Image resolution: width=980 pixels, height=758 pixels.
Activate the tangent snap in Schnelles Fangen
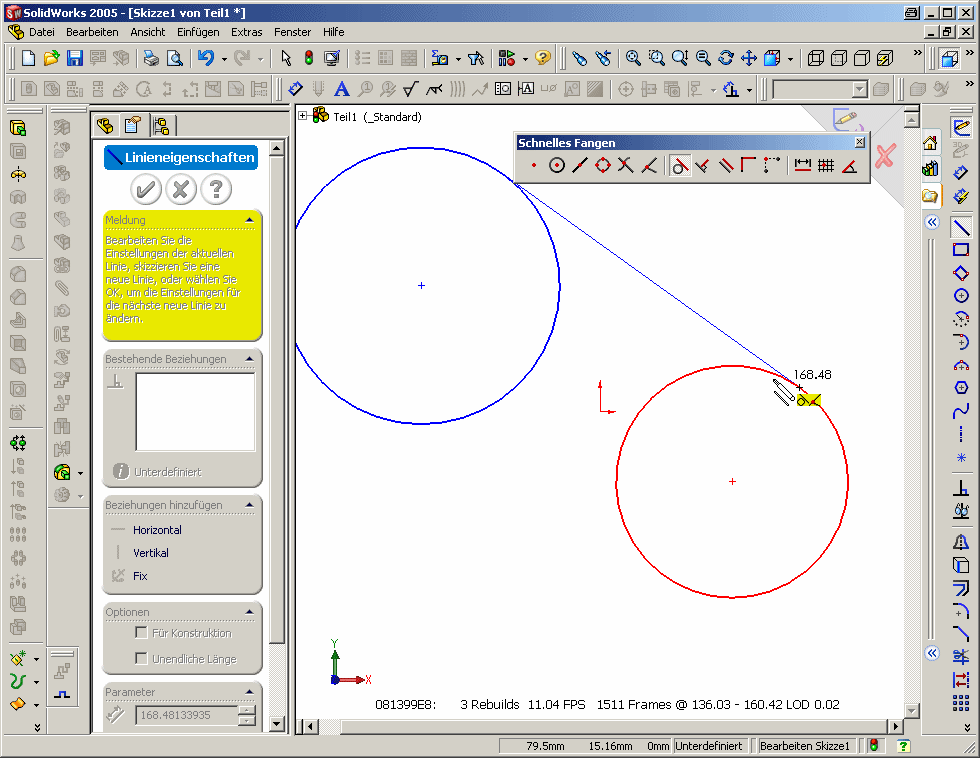pyautogui.click(x=679, y=166)
